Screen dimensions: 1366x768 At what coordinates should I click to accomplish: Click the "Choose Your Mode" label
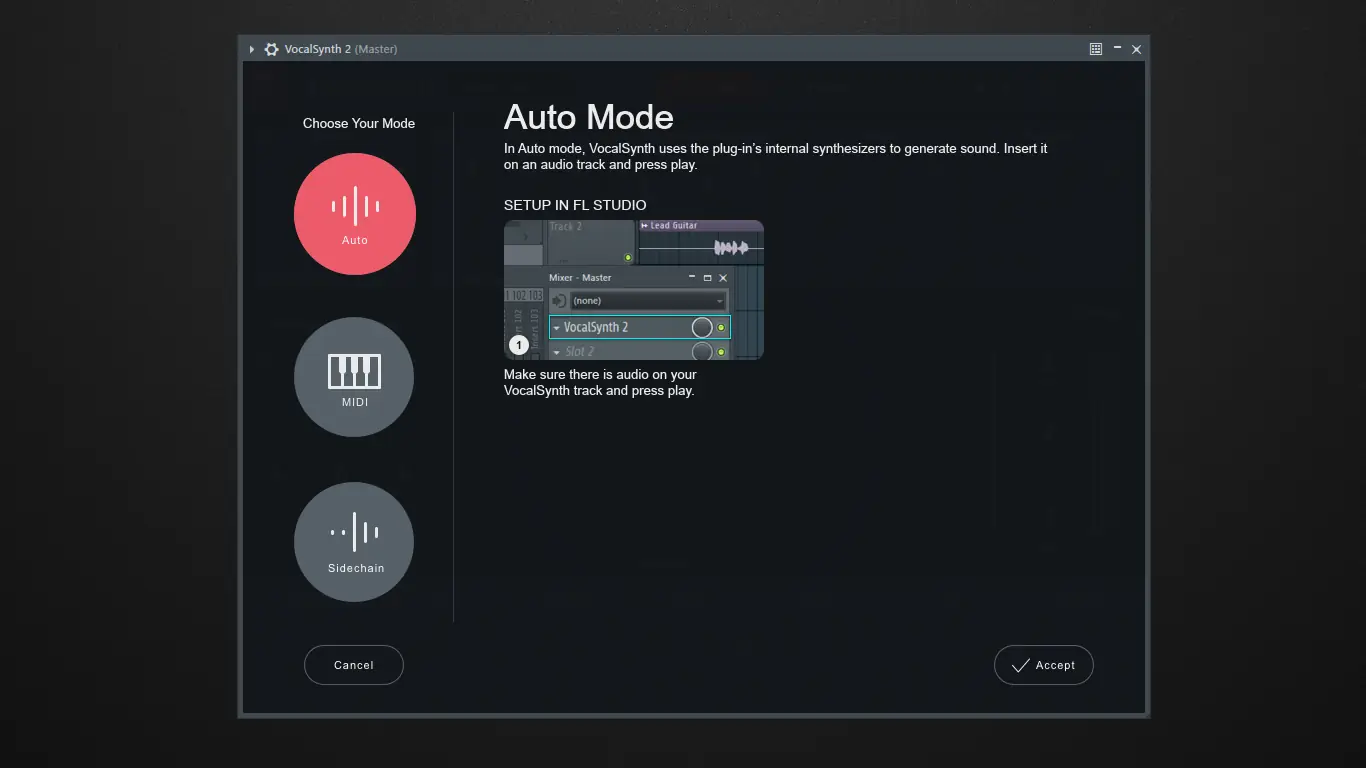[359, 123]
